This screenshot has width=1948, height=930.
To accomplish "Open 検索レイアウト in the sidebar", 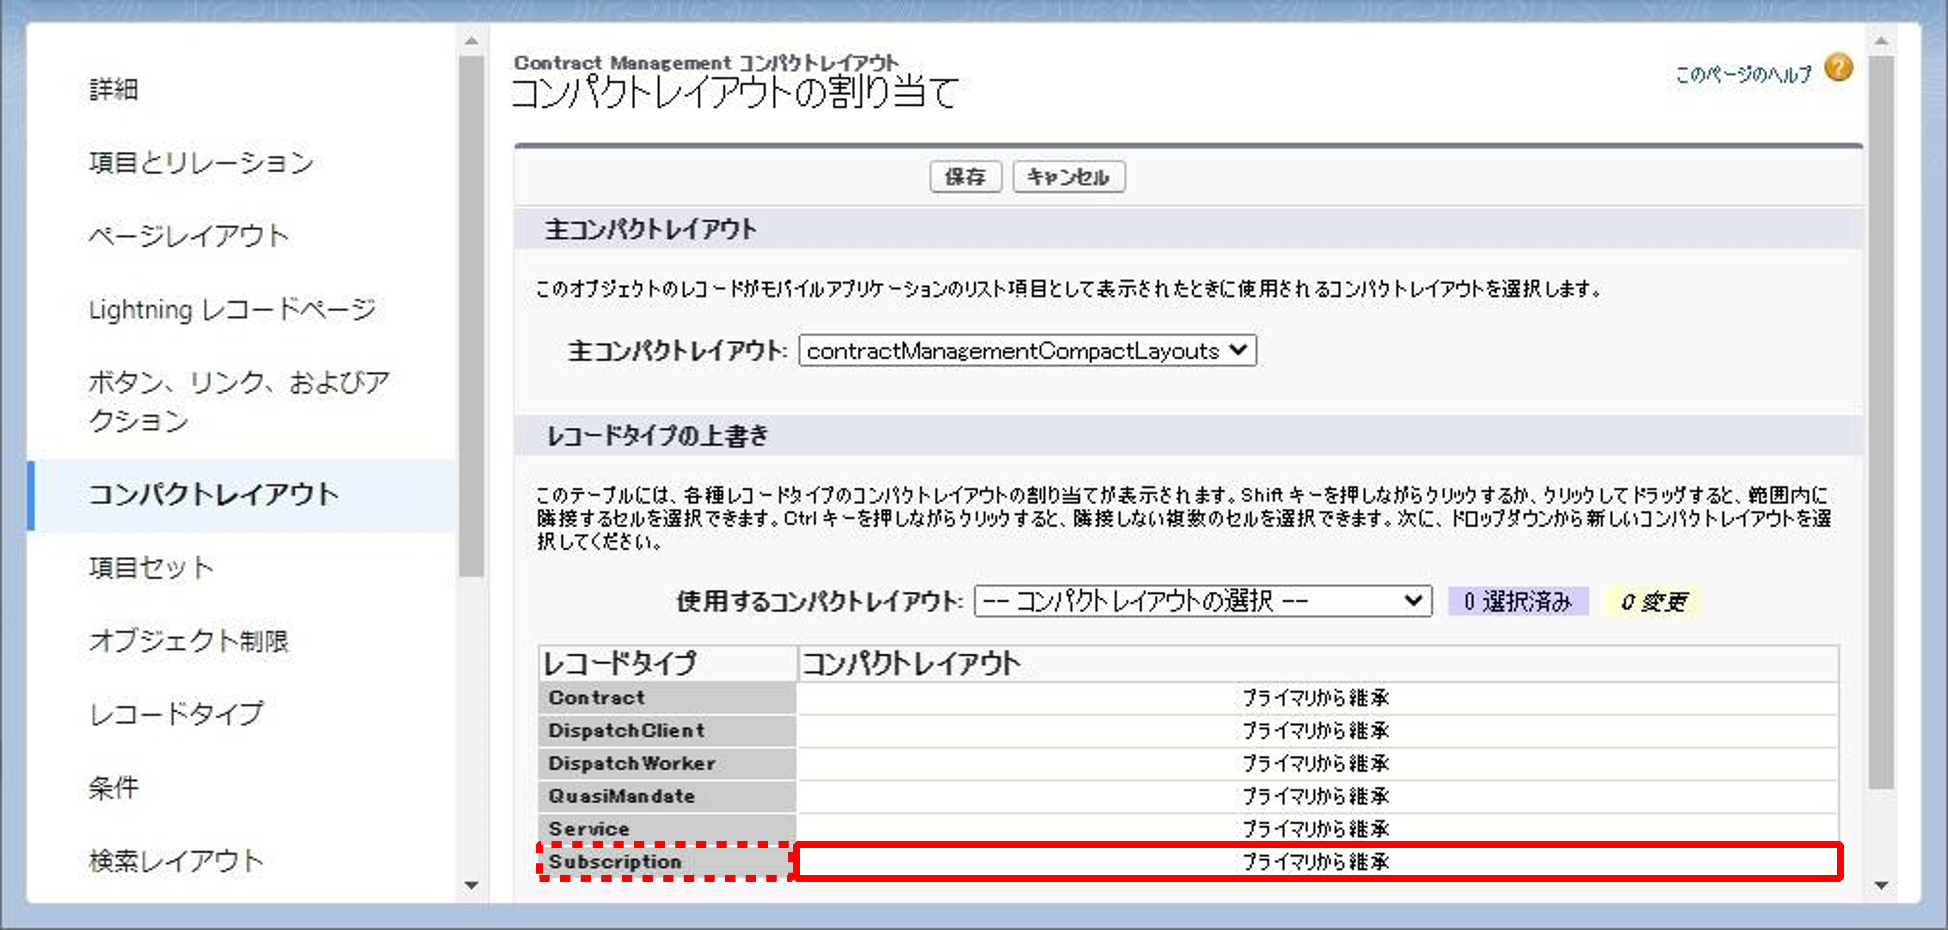I will tap(176, 861).
